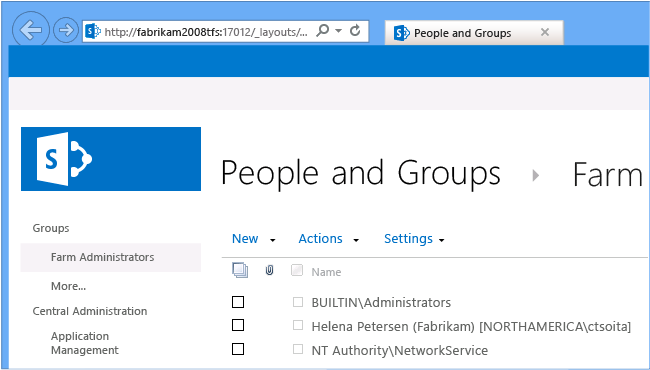Viewport: 650px width, 370px height.
Task: Click the SharePoint favicon in address bar
Action: (93, 31)
